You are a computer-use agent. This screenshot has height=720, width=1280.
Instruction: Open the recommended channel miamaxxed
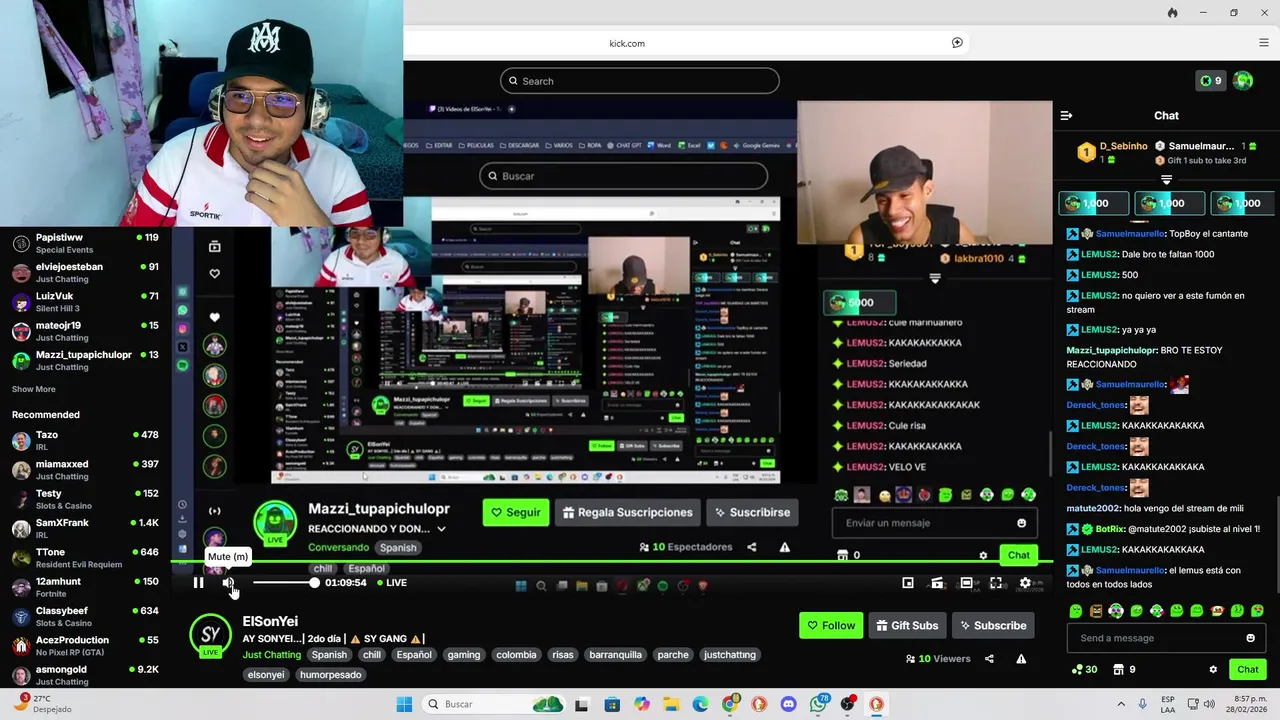pyautogui.click(x=85, y=470)
